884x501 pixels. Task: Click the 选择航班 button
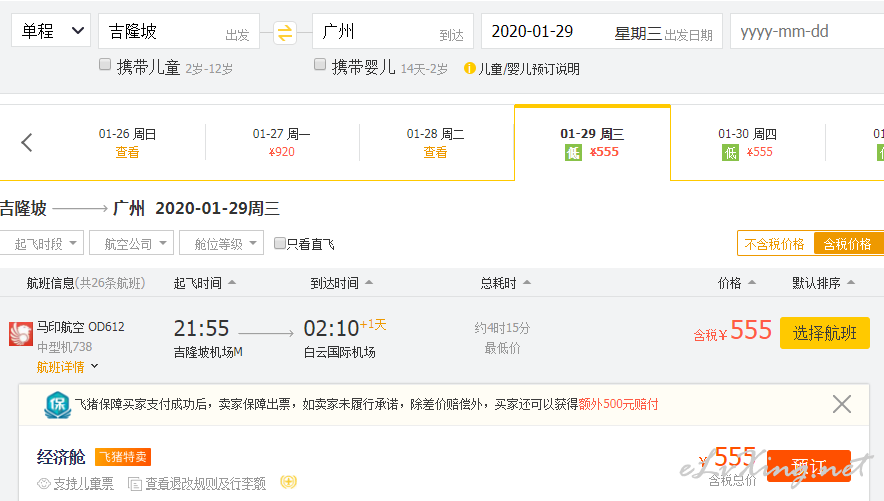point(825,333)
